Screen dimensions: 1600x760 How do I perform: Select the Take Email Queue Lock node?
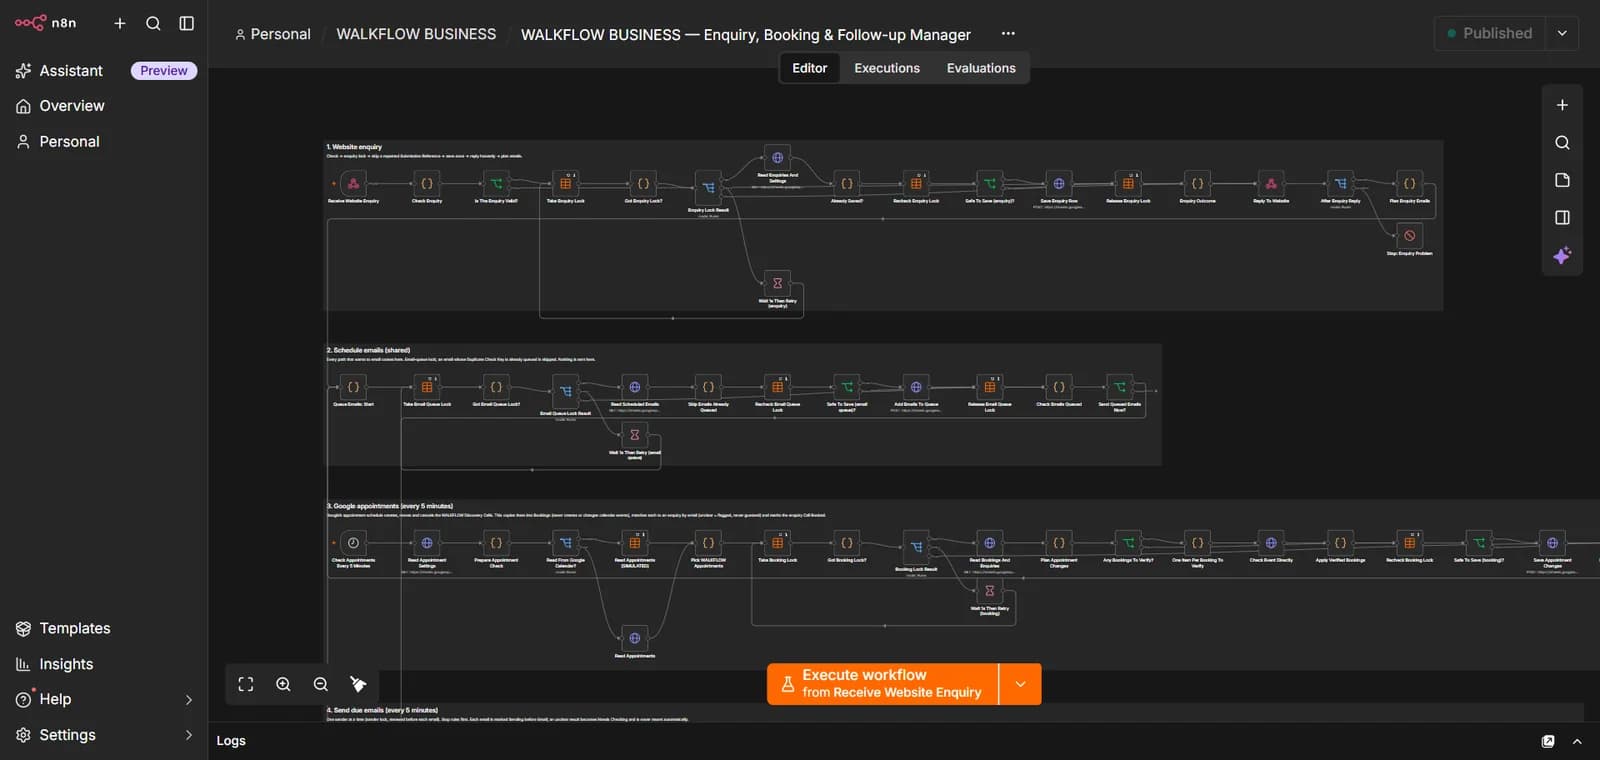tap(427, 387)
